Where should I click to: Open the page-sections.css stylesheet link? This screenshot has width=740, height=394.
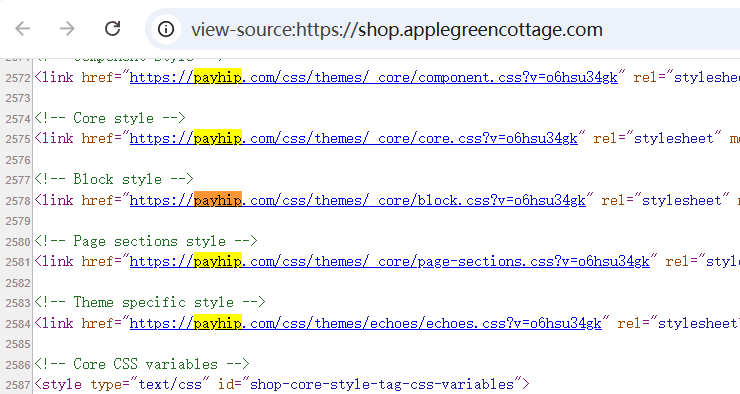tap(389, 261)
